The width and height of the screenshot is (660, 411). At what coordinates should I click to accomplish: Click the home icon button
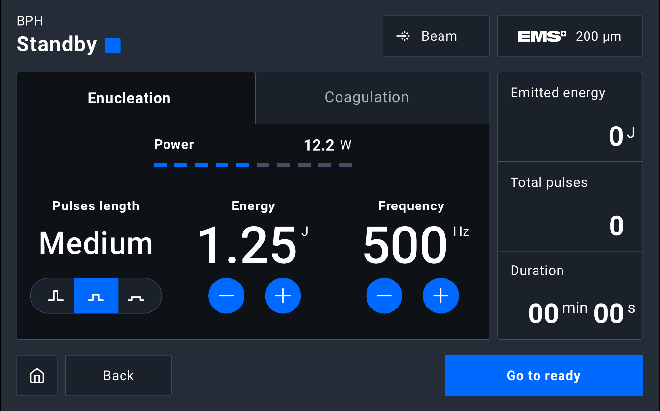[37, 376]
